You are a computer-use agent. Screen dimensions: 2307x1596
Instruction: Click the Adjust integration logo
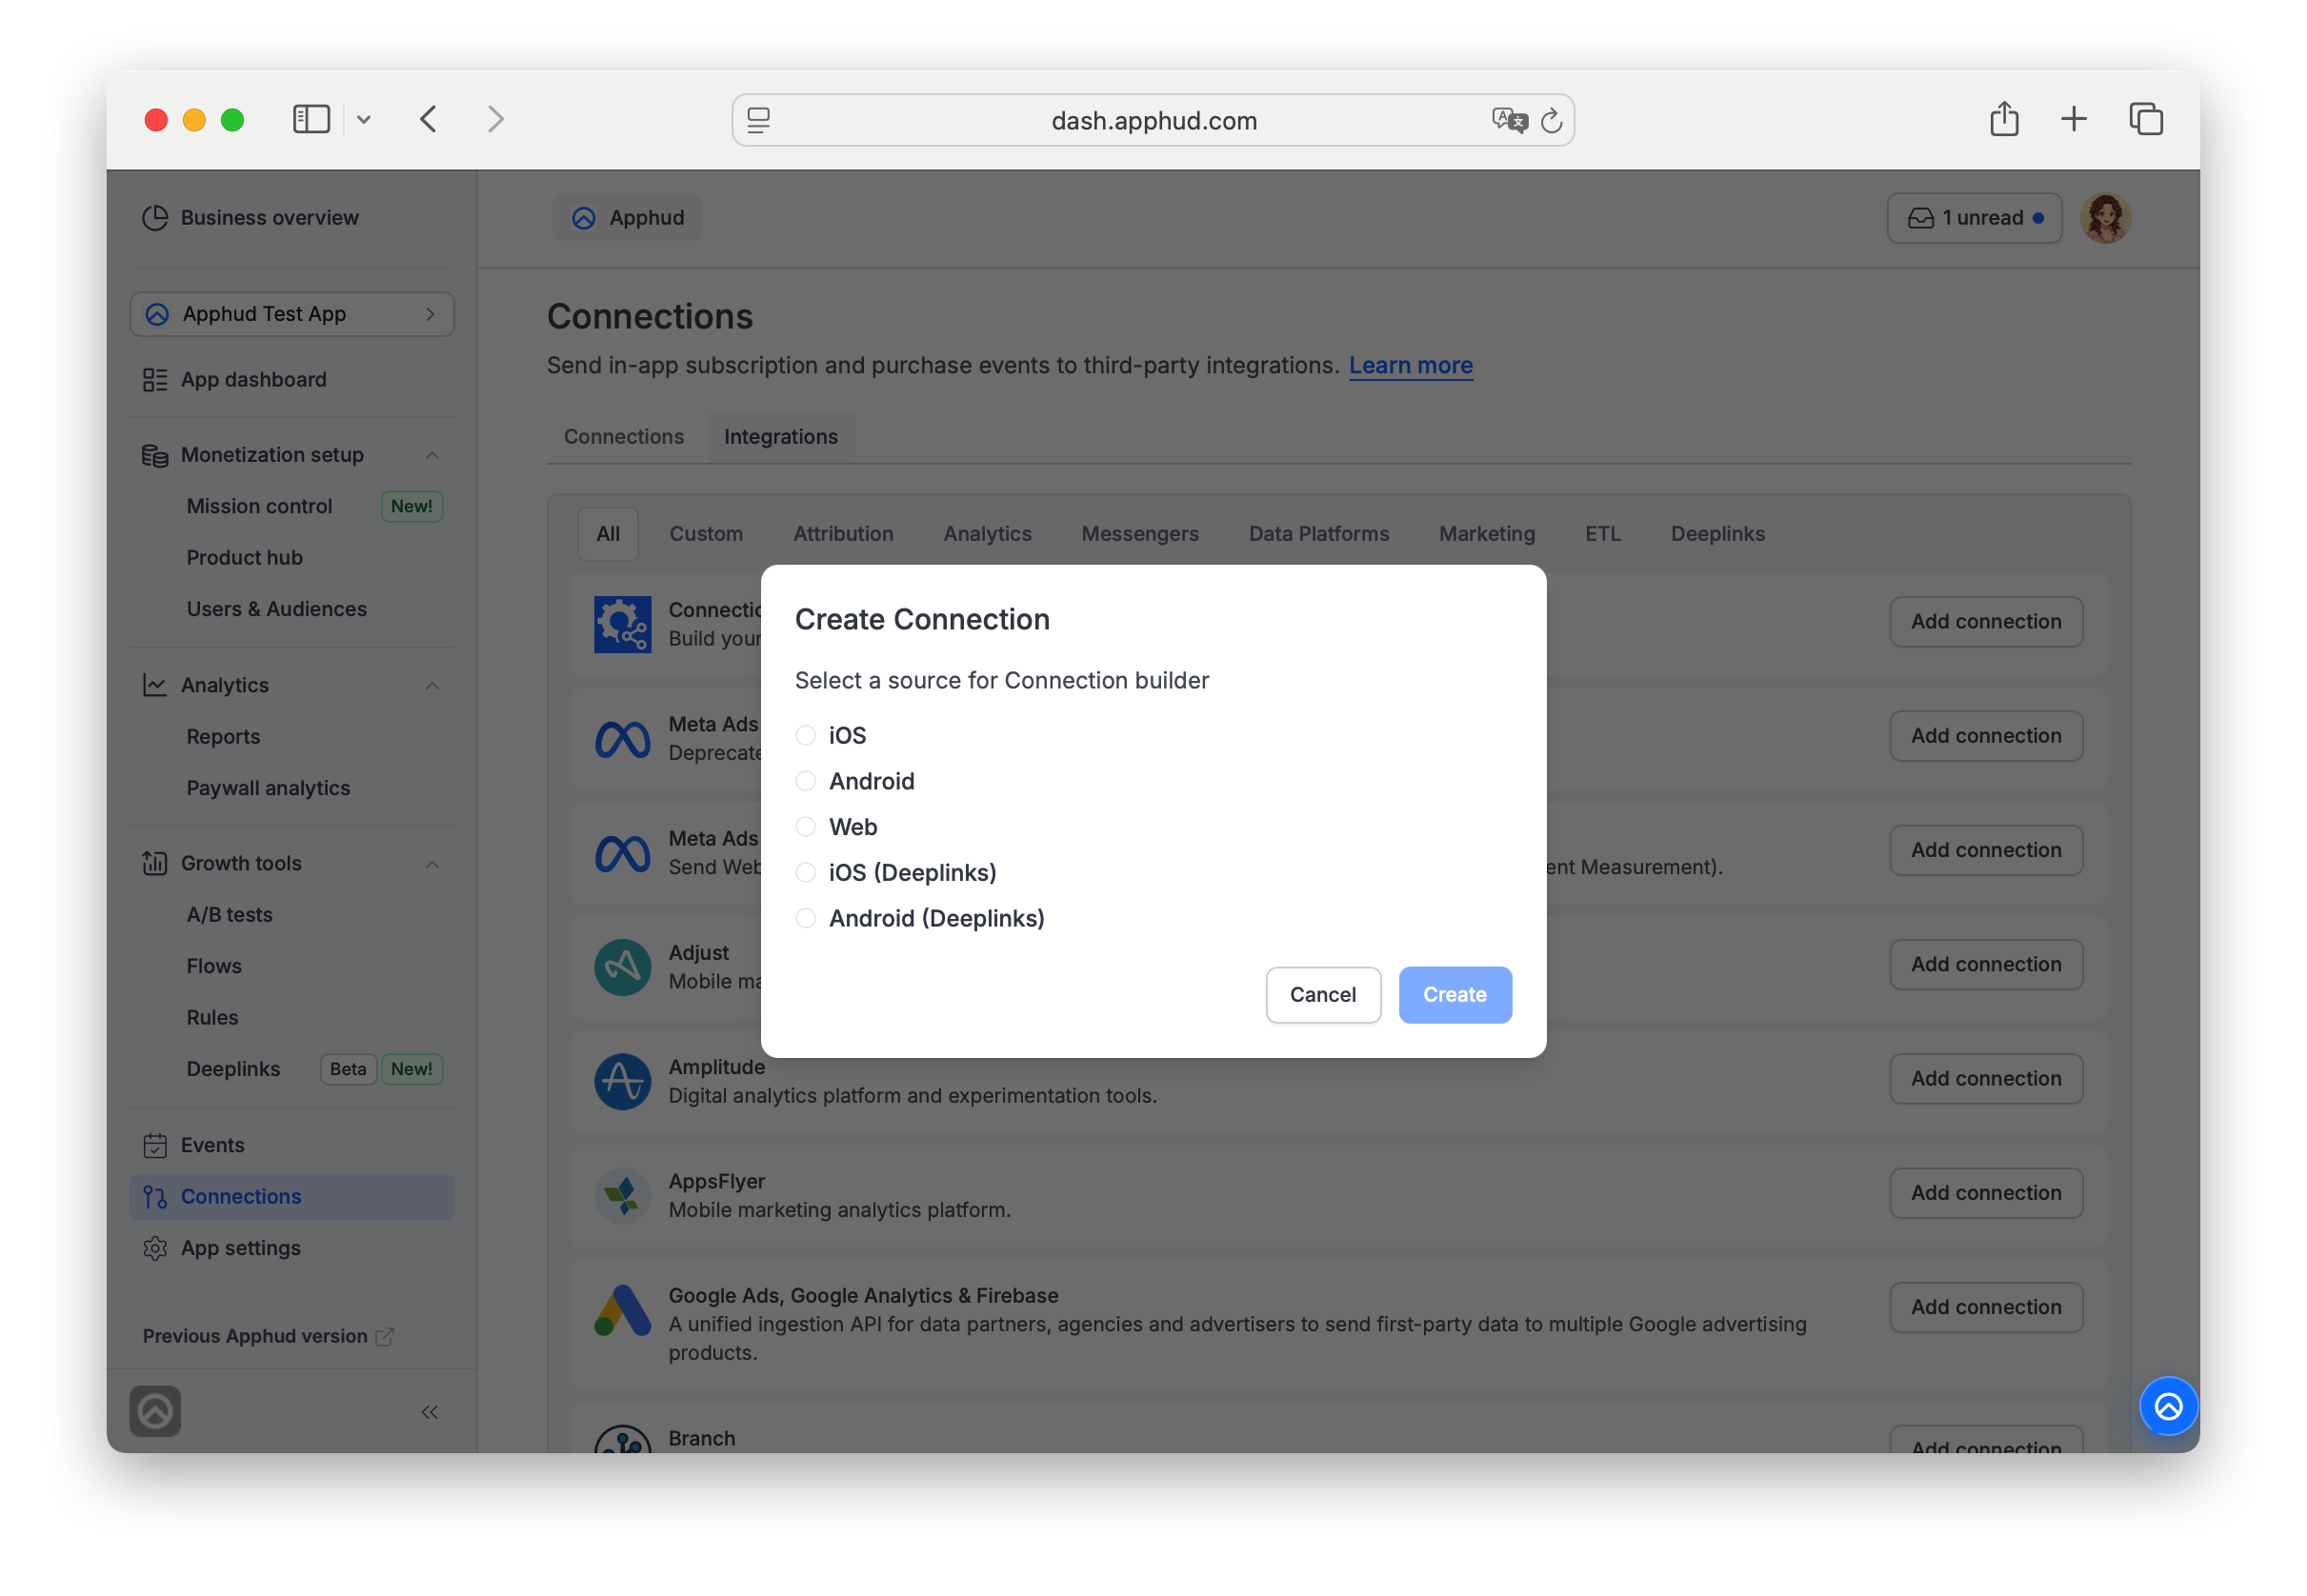tap(622, 967)
